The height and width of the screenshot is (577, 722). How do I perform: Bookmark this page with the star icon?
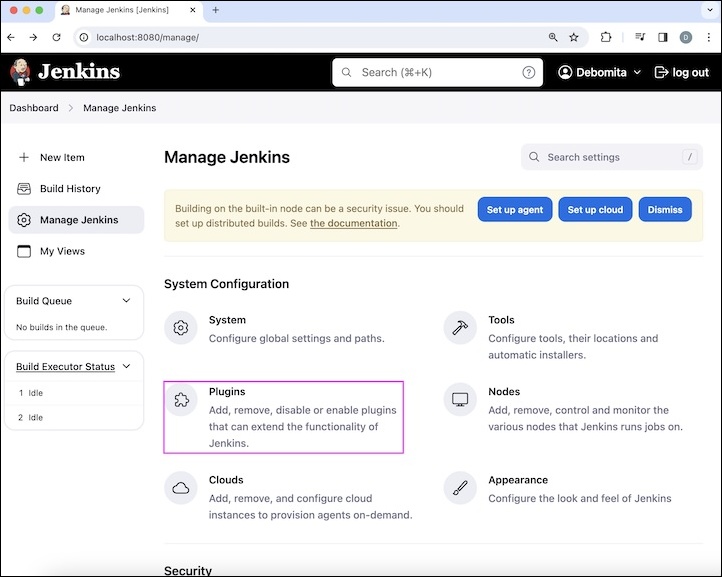574,37
